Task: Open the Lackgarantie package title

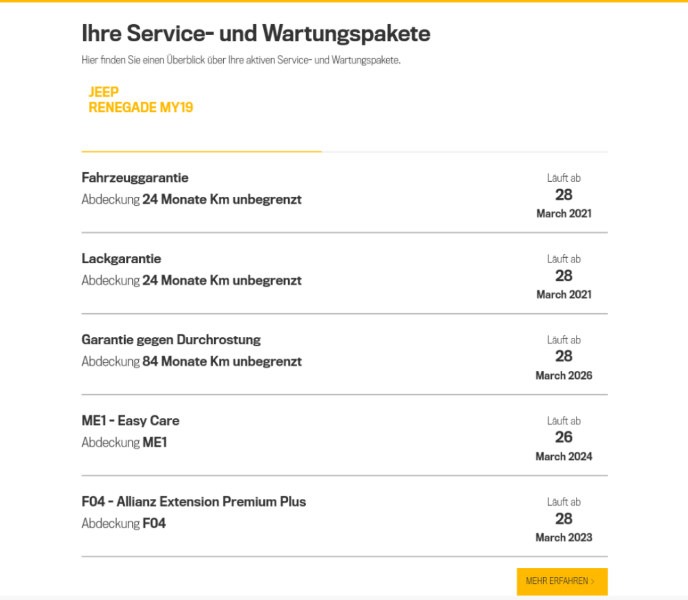Action: pos(121,259)
